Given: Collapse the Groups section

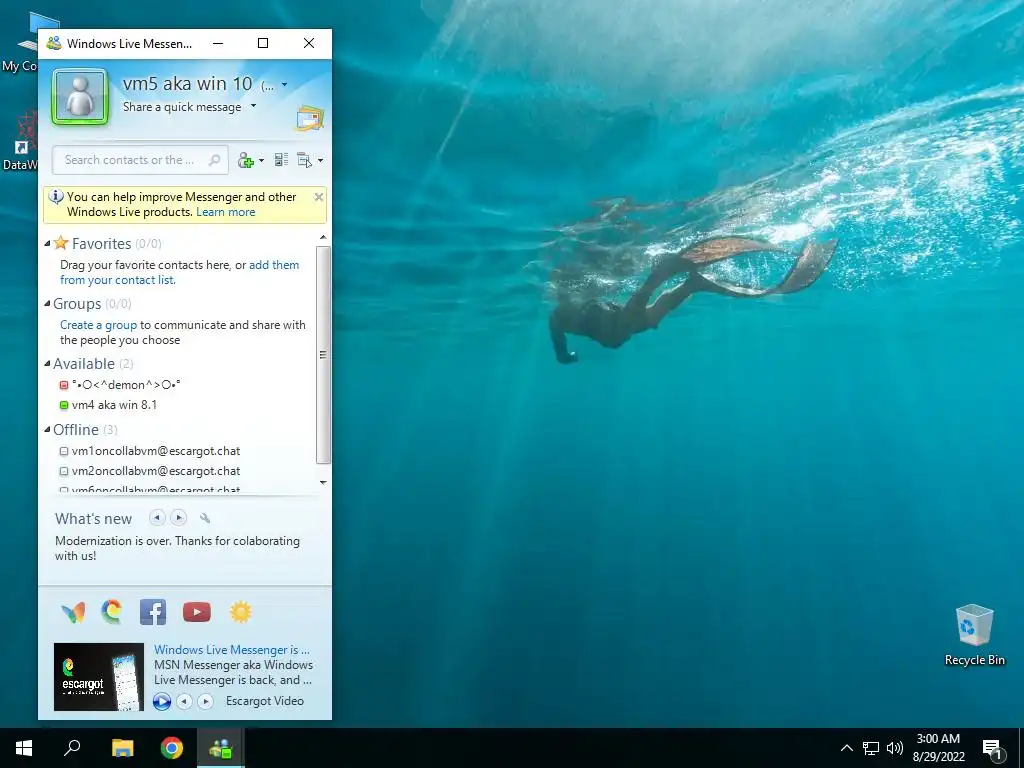Looking at the screenshot, I should click(x=47, y=304).
